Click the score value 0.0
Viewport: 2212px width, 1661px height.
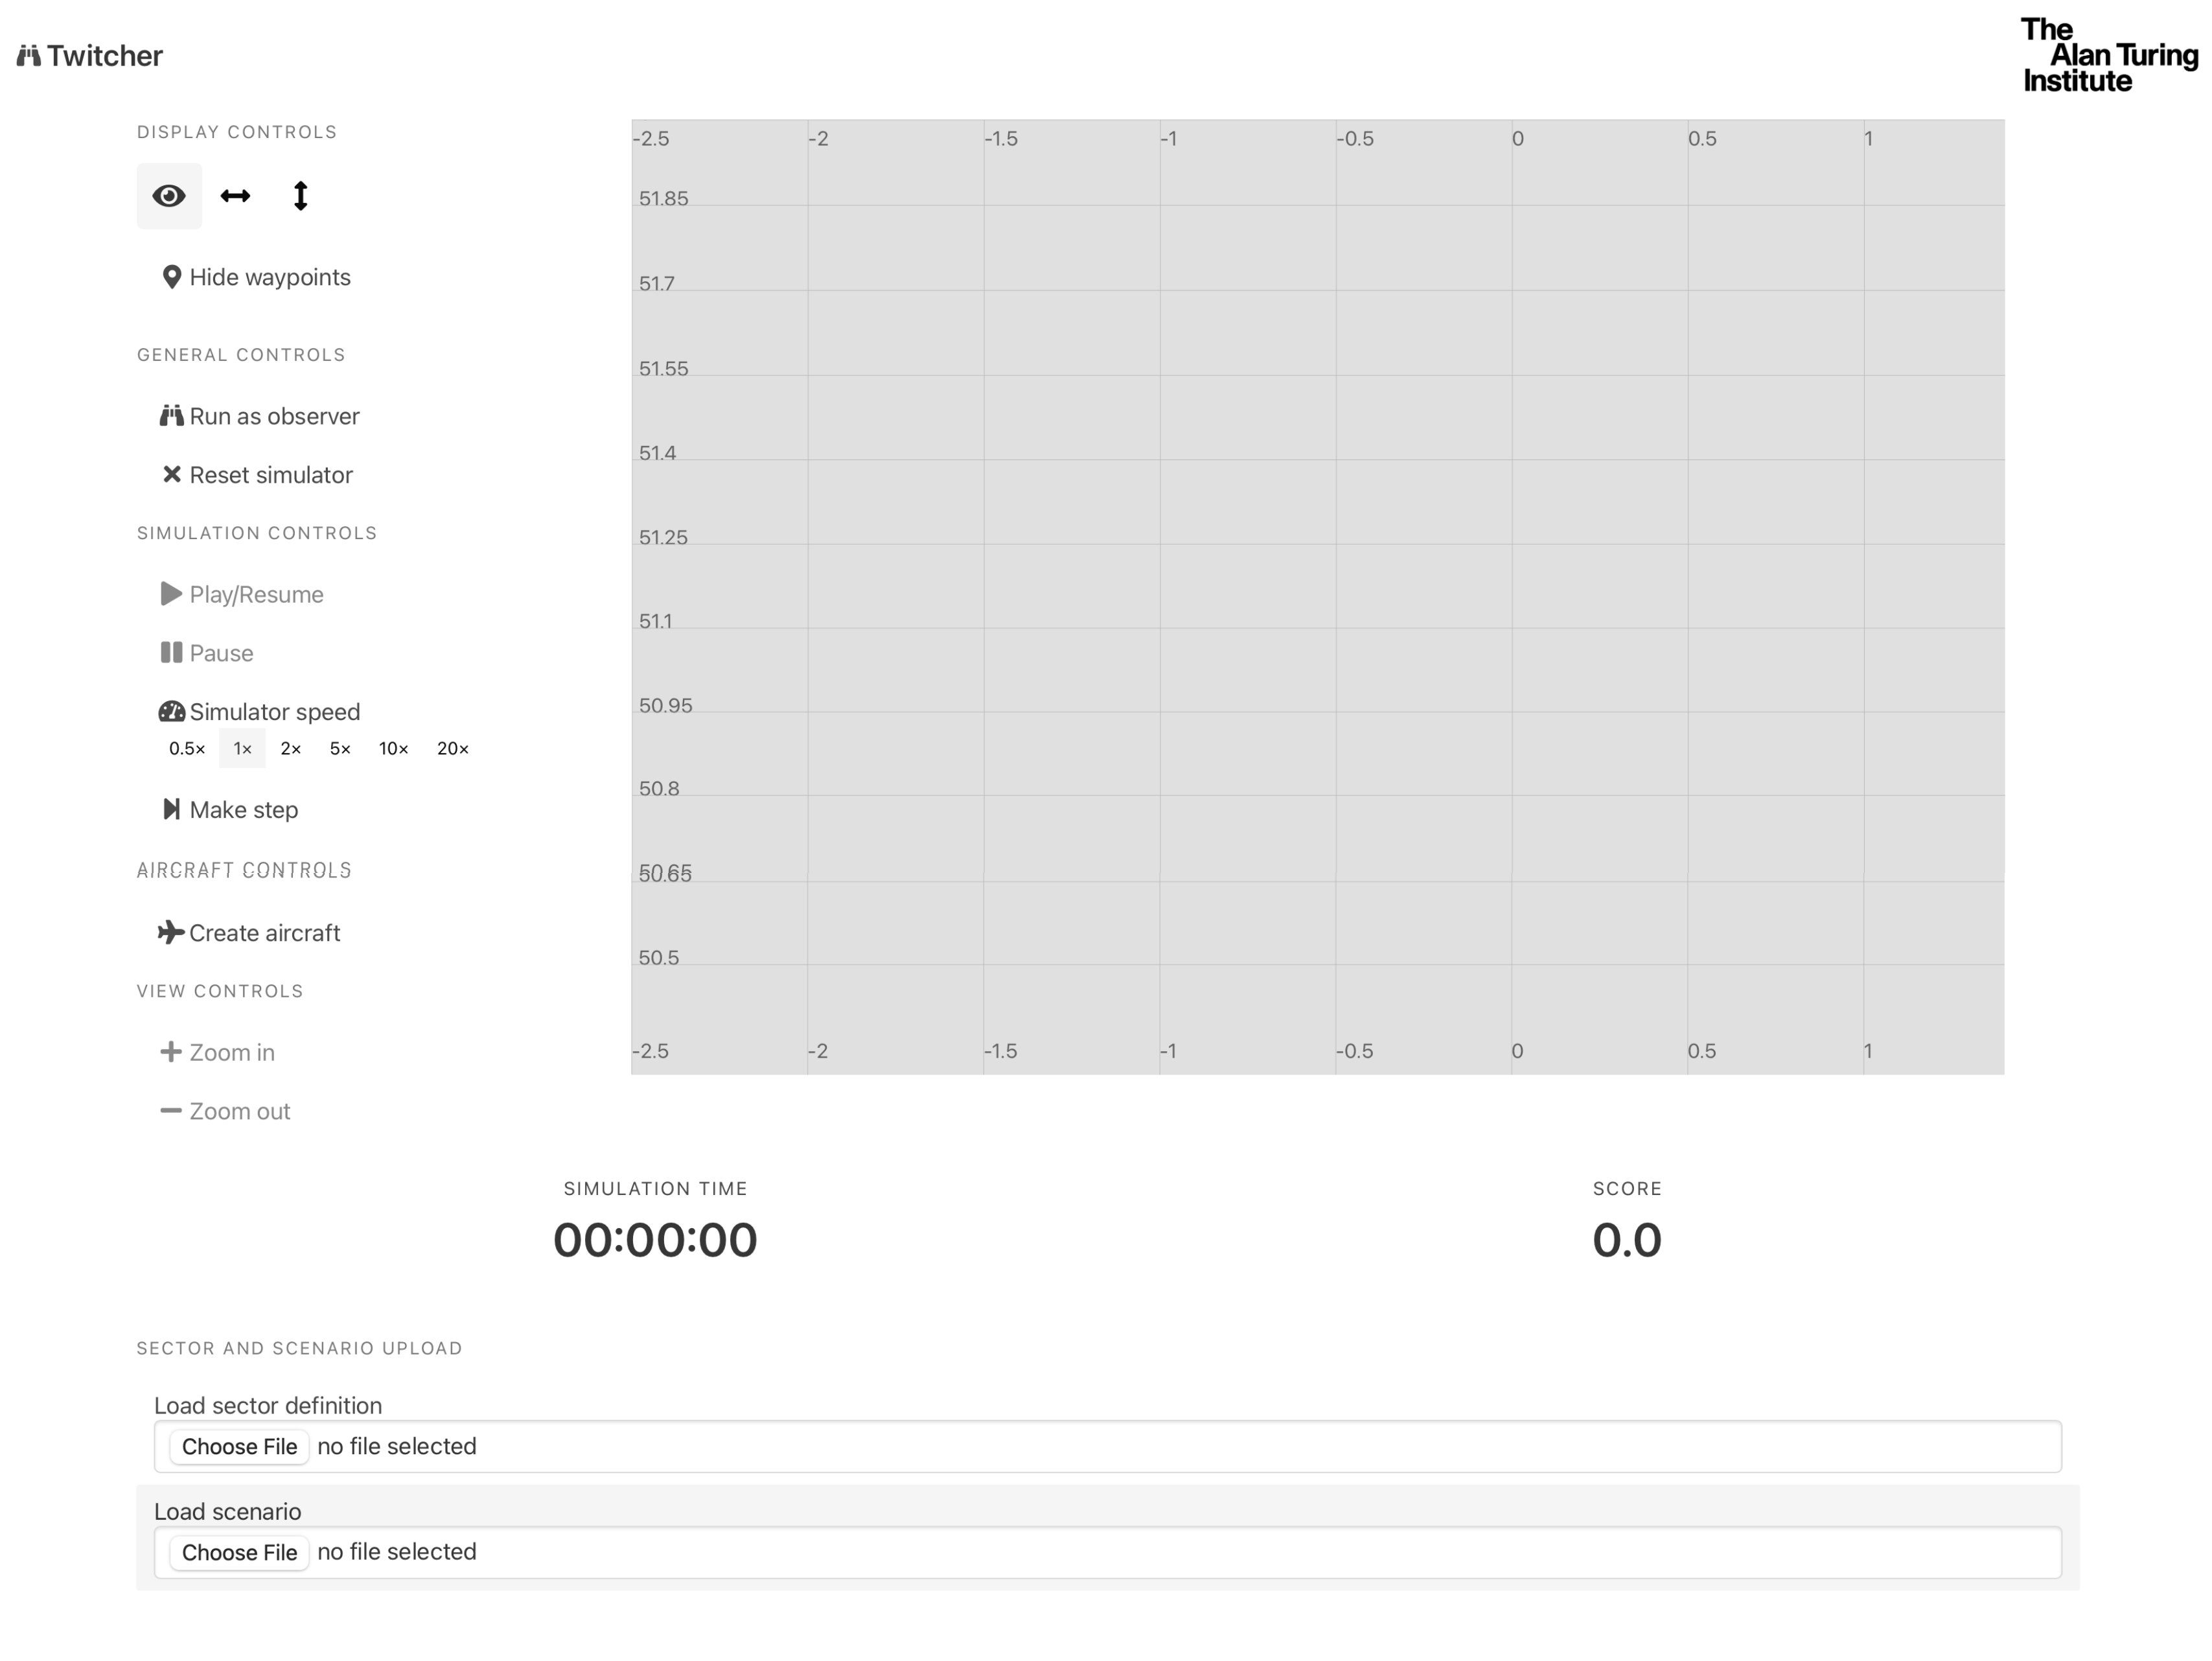(x=1627, y=1240)
